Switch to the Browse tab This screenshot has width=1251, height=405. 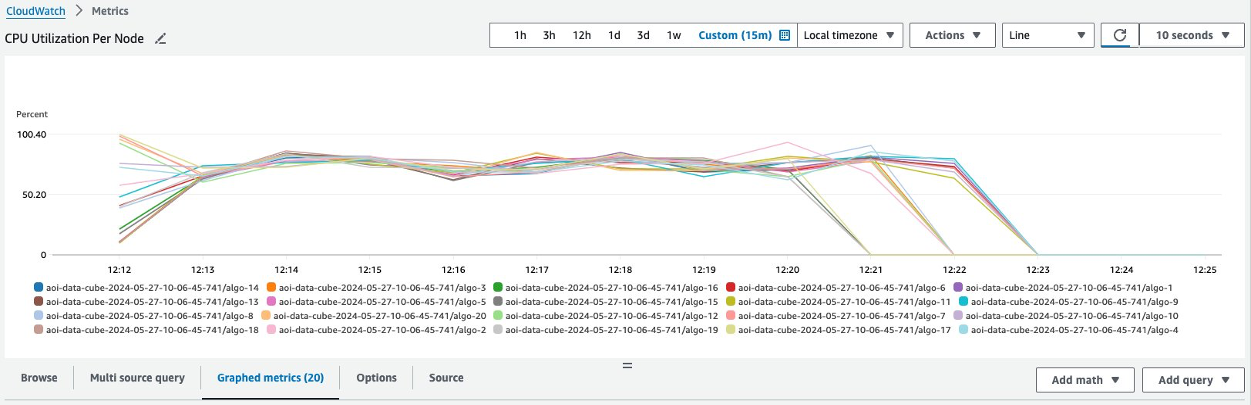39,378
